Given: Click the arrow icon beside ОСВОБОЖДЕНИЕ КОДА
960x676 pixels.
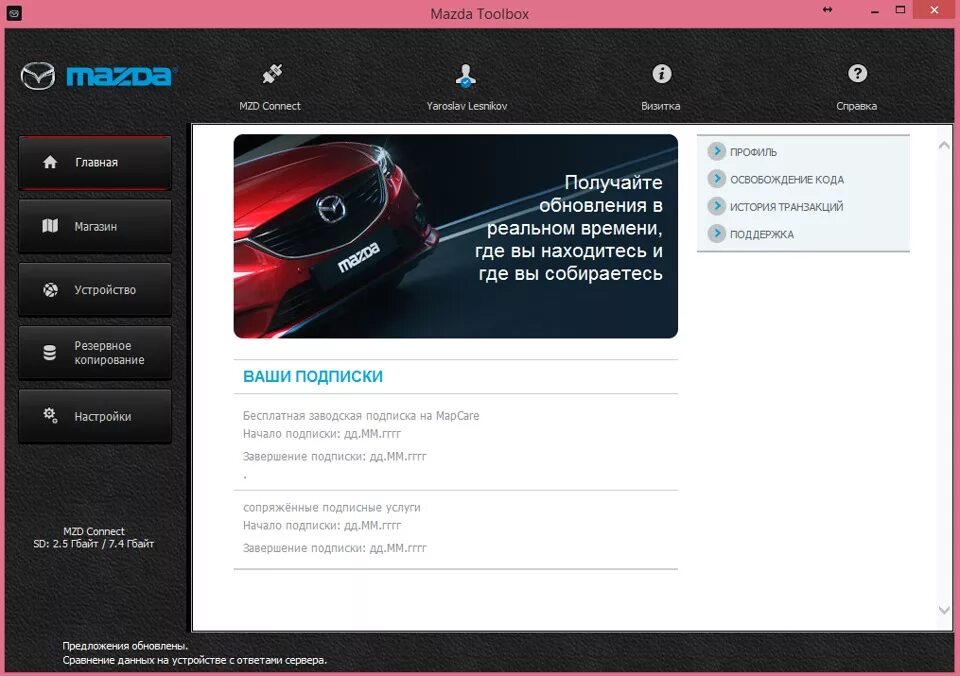Looking at the screenshot, I should 716,179.
